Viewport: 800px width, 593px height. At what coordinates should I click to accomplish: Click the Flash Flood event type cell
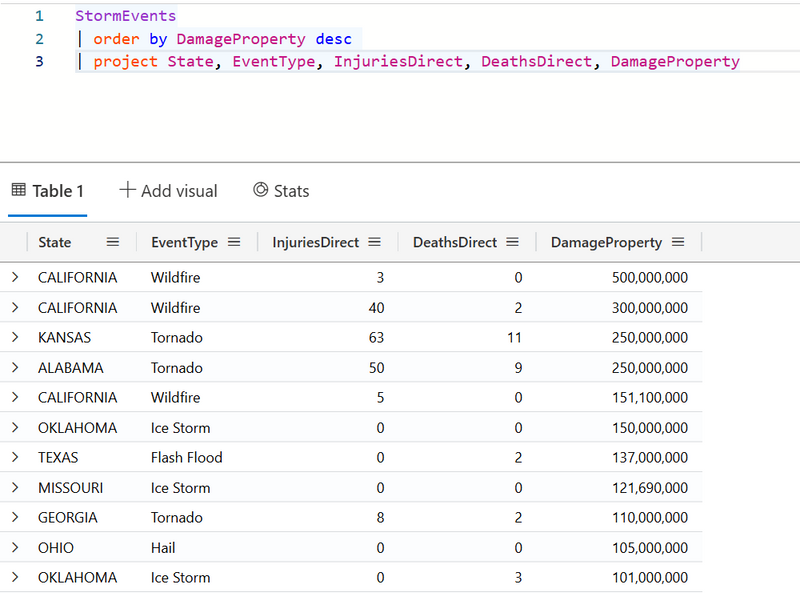186,457
